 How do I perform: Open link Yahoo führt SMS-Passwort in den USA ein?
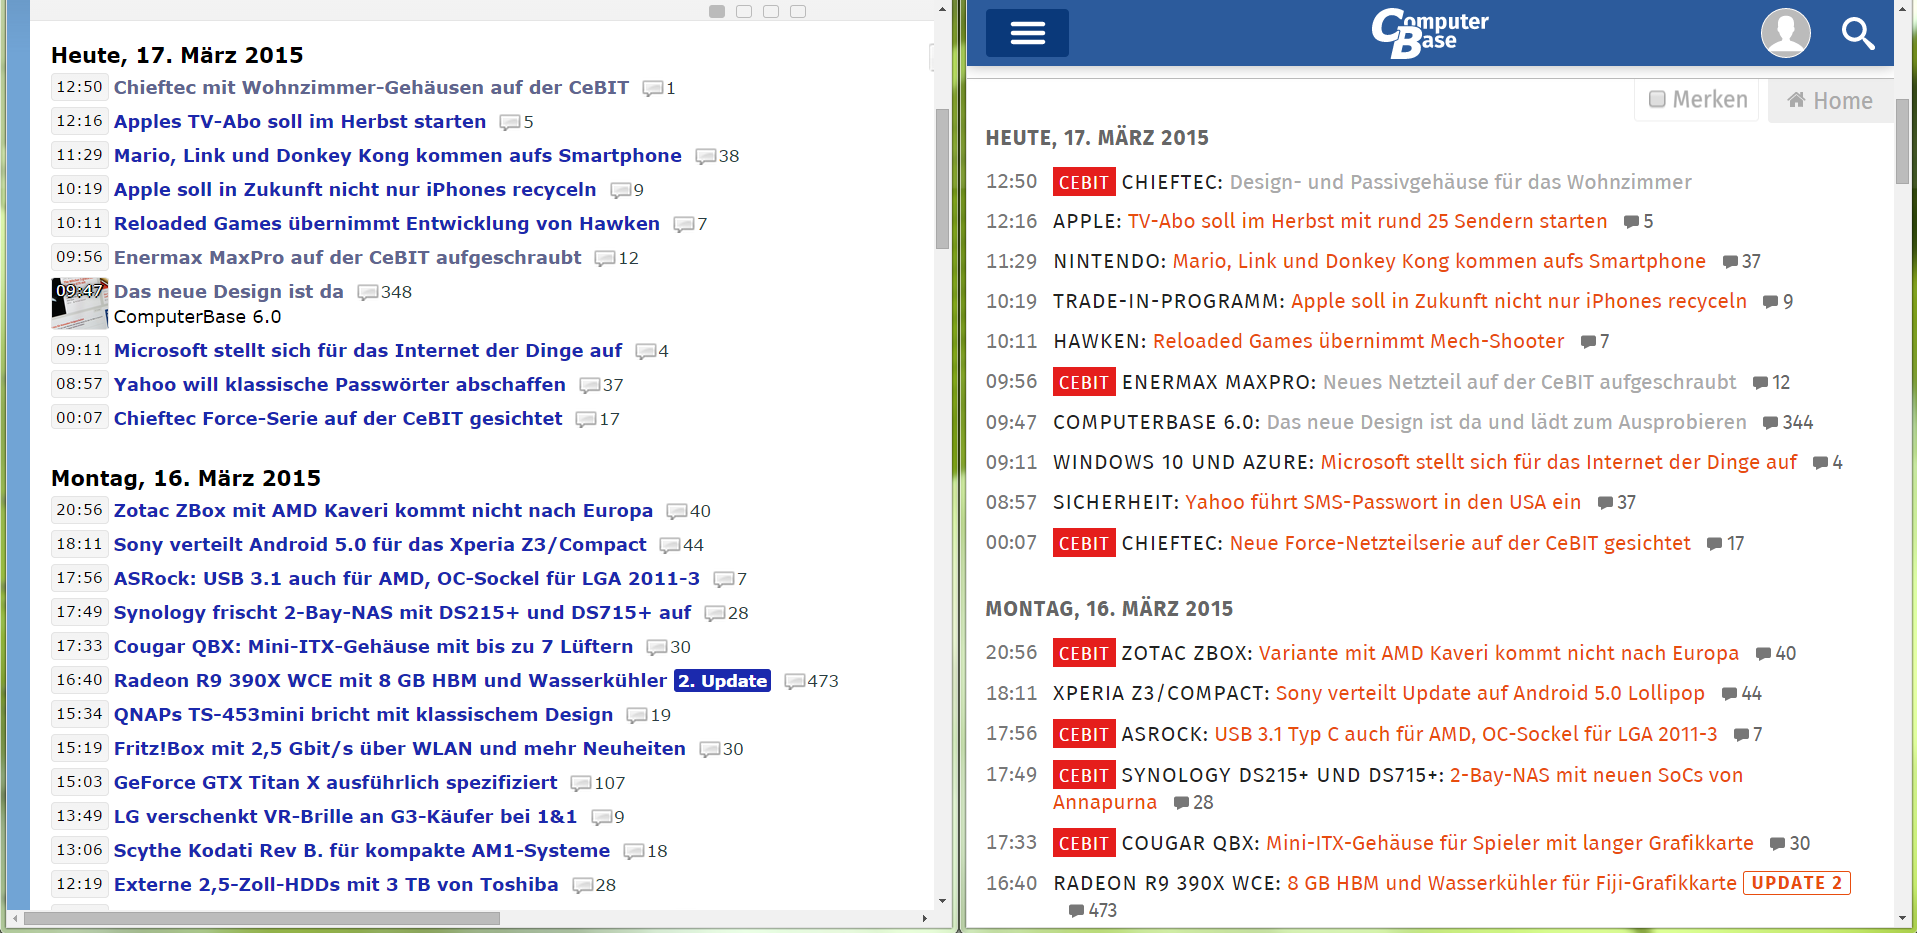1383,502
